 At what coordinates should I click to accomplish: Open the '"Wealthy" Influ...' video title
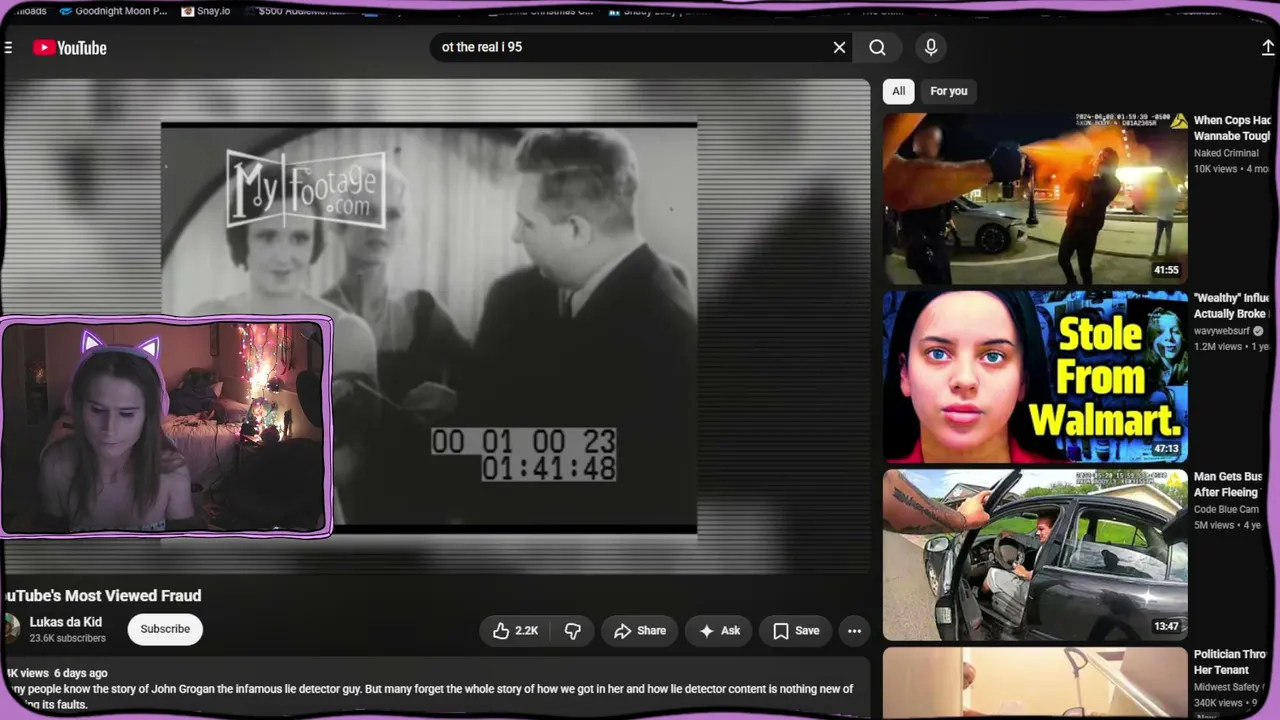[x=1233, y=306]
